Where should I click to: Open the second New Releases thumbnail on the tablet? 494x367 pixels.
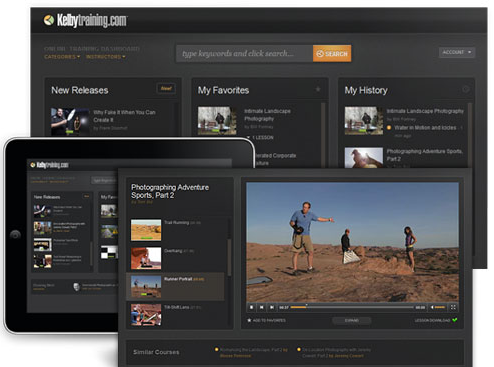pos(42,228)
